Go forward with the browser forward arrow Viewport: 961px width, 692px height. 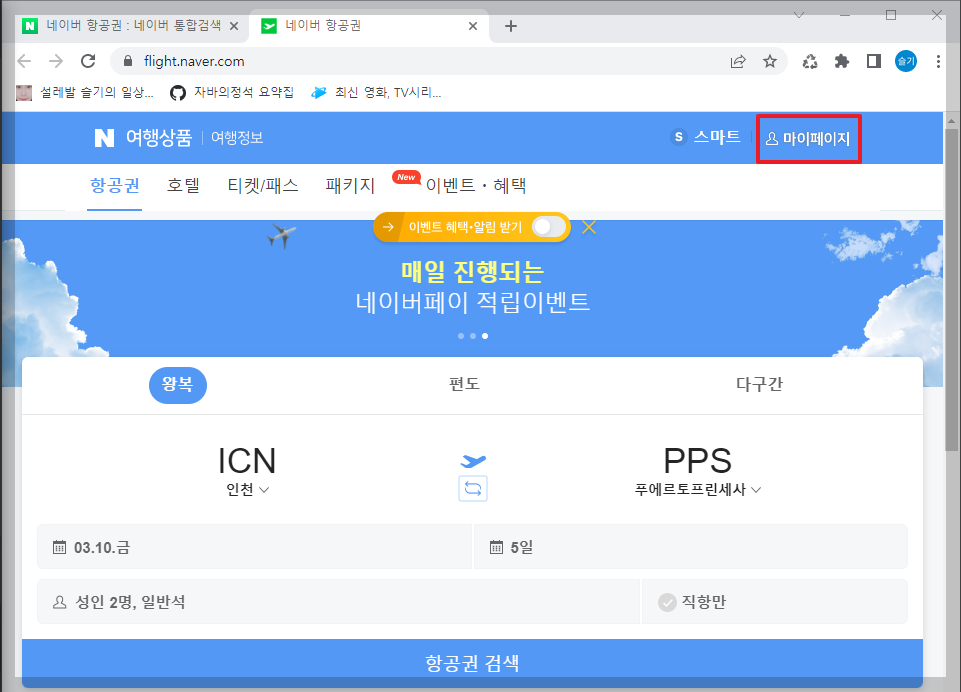click(56, 61)
